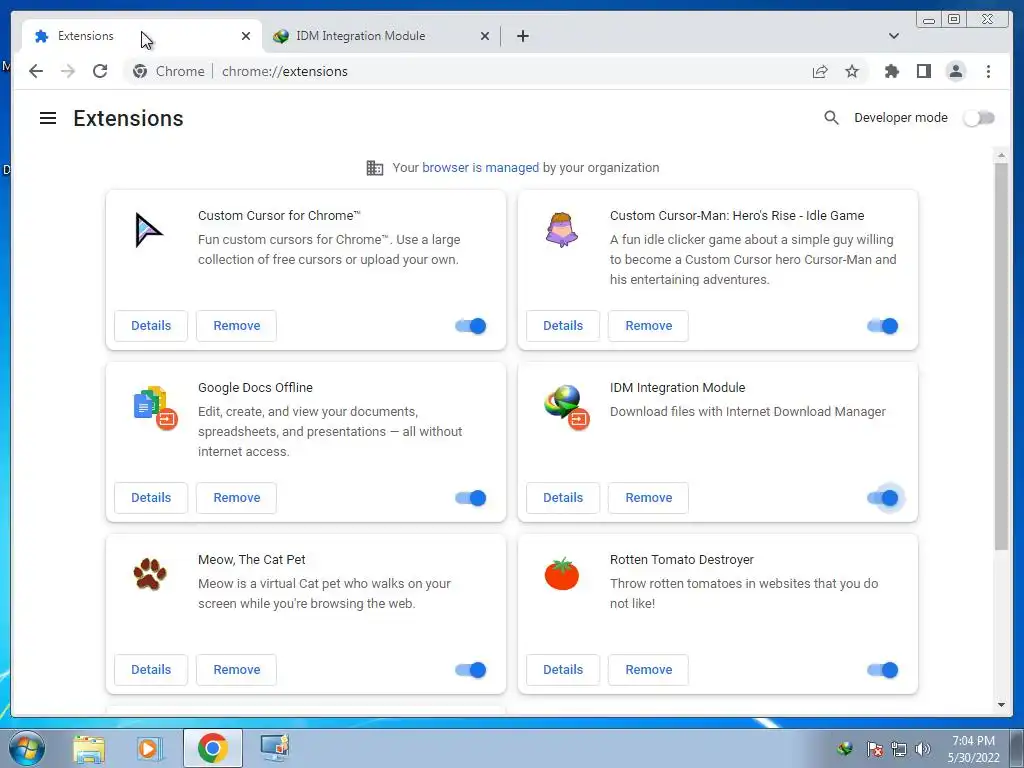
Task: Remove Meow, The Cat Pet
Action: (x=236, y=670)
